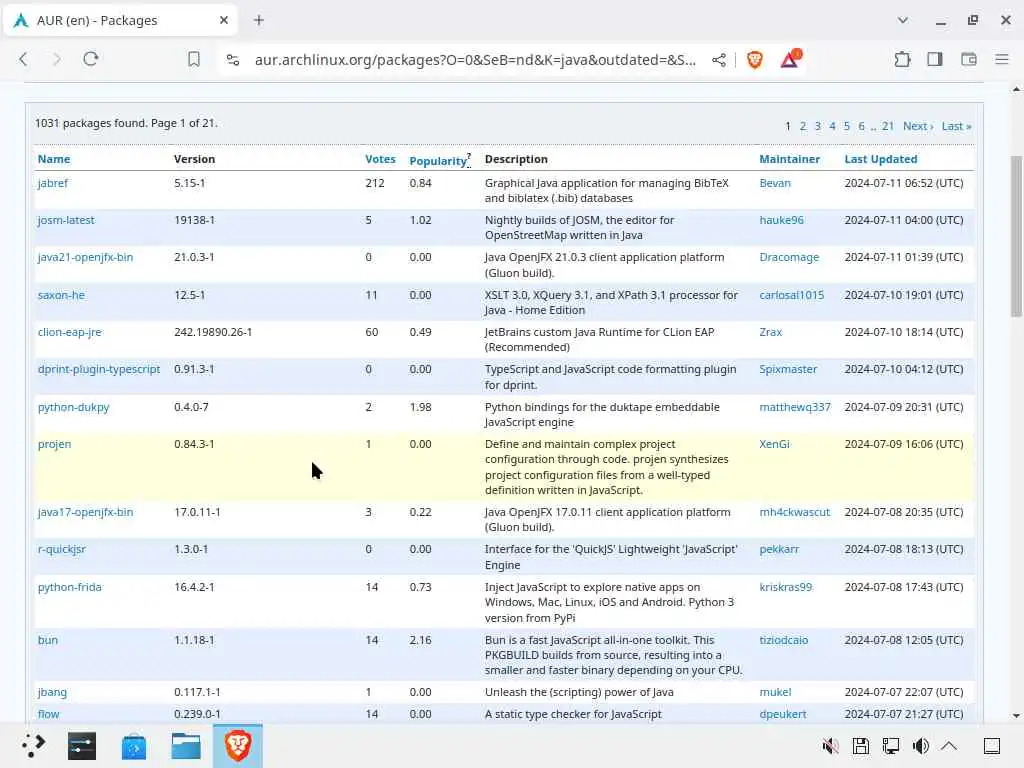Image resolution: width=1024 pixels, height=768 pixels.
Task: Sort by Maintainer column header
Action: click(x=789, y=159)
